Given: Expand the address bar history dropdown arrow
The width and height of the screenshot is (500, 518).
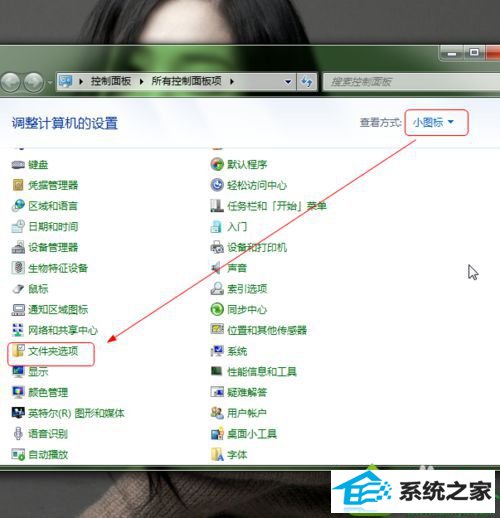Looking at the screenshot, I should (x=288, y=81).
